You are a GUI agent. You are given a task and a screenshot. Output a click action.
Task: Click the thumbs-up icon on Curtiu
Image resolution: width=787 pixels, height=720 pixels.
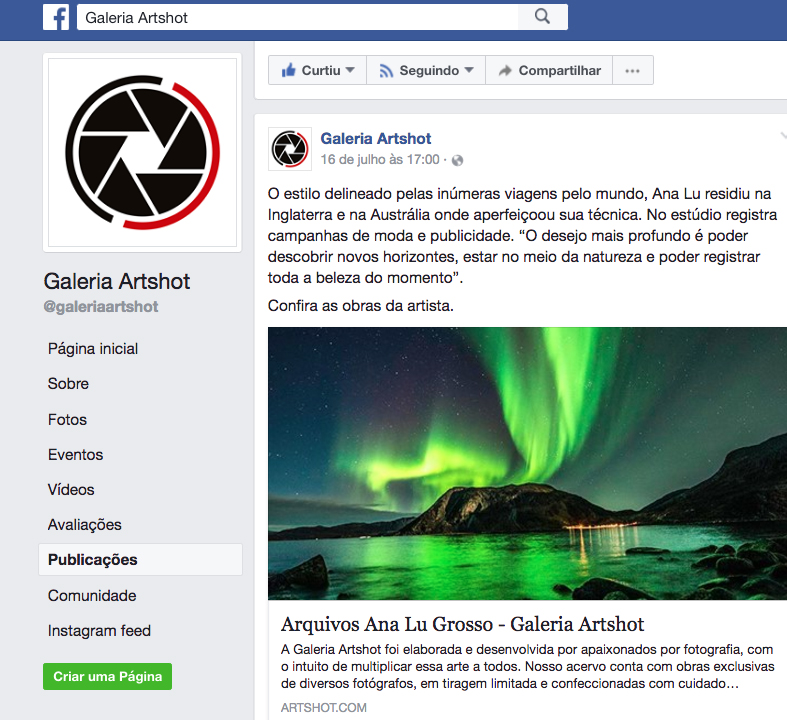[289, 70]
